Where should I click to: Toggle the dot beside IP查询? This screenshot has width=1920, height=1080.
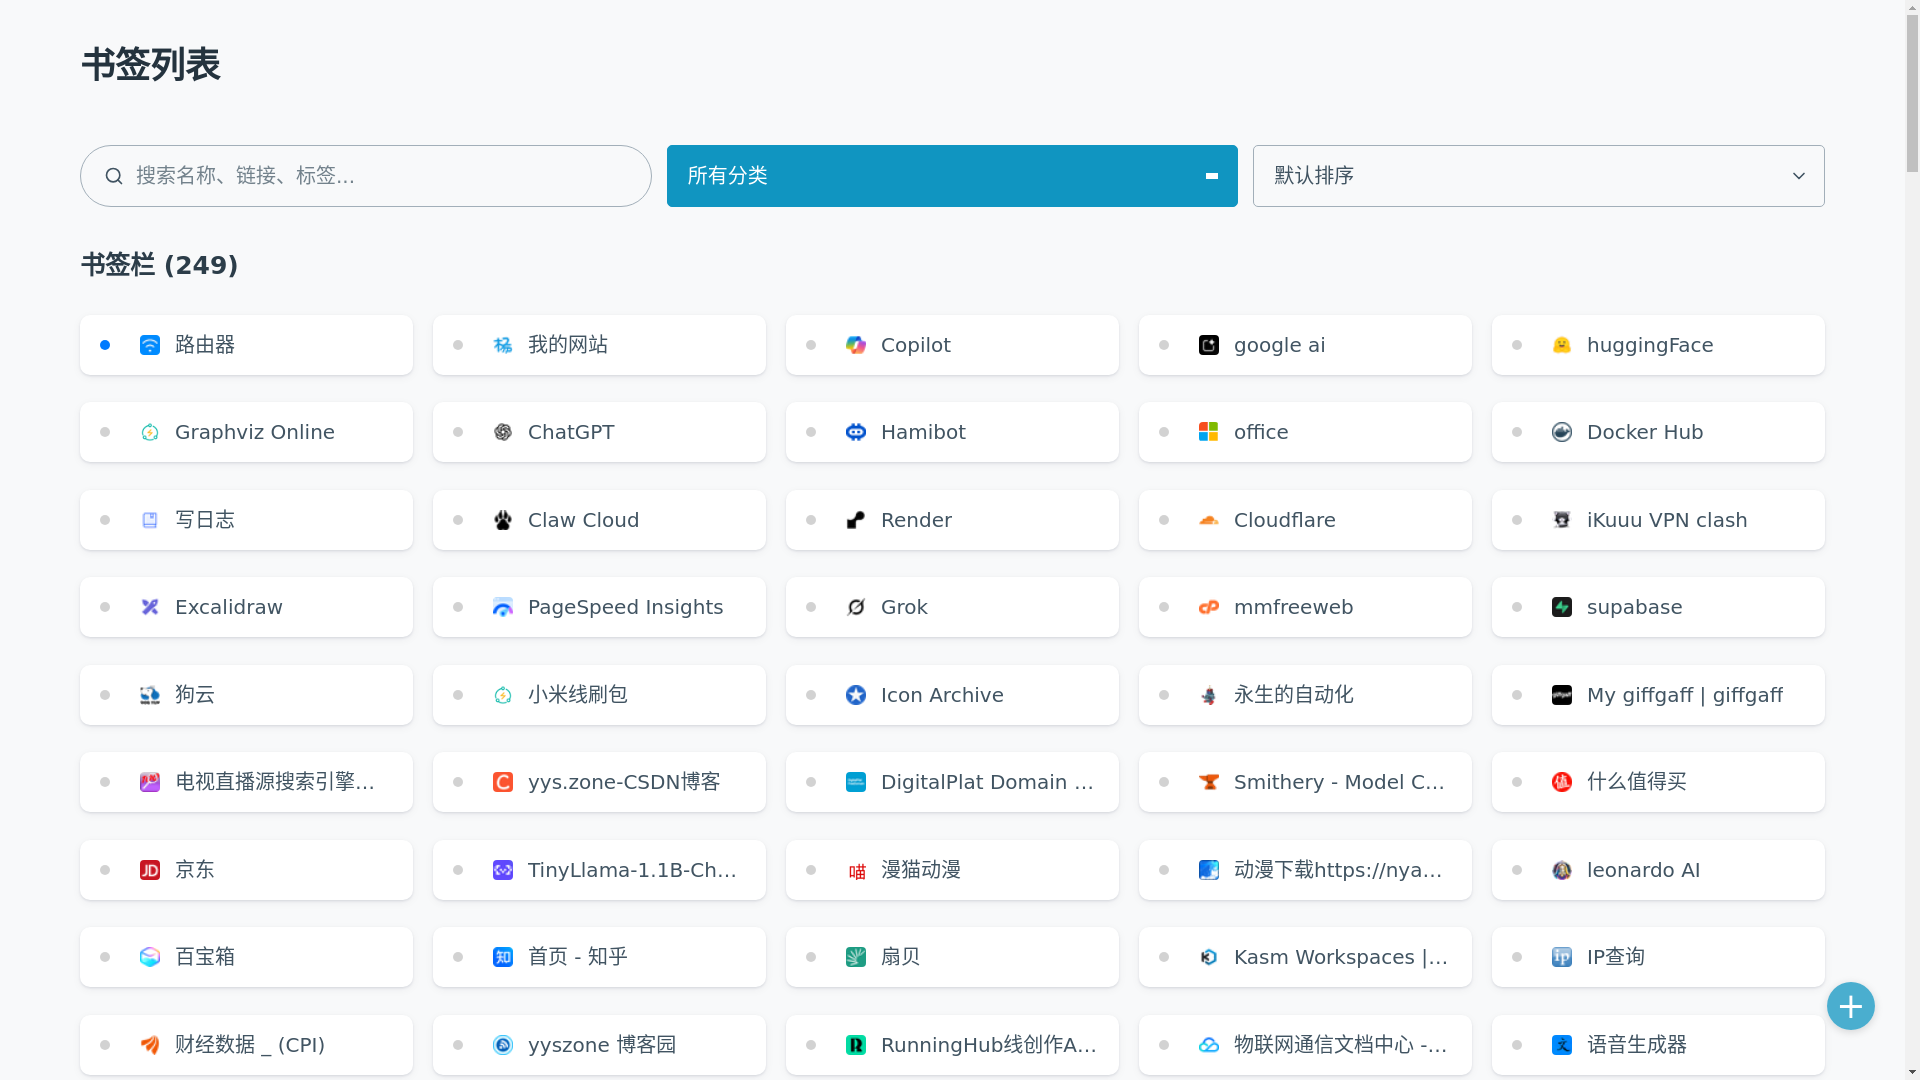(x=1517, y=957)
